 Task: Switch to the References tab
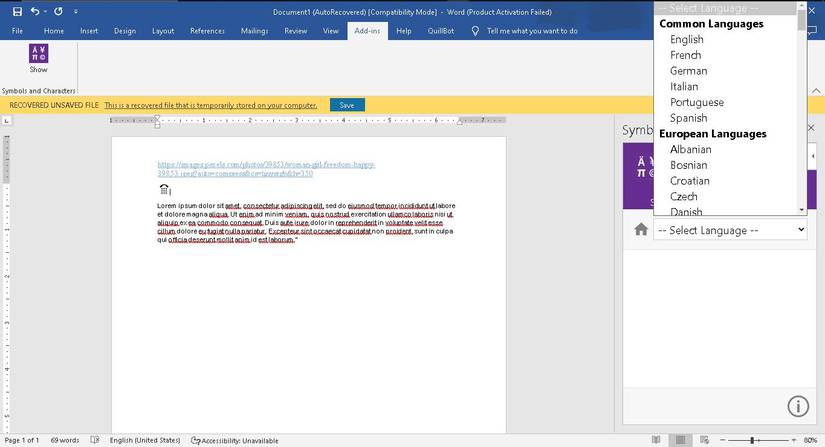207,31
